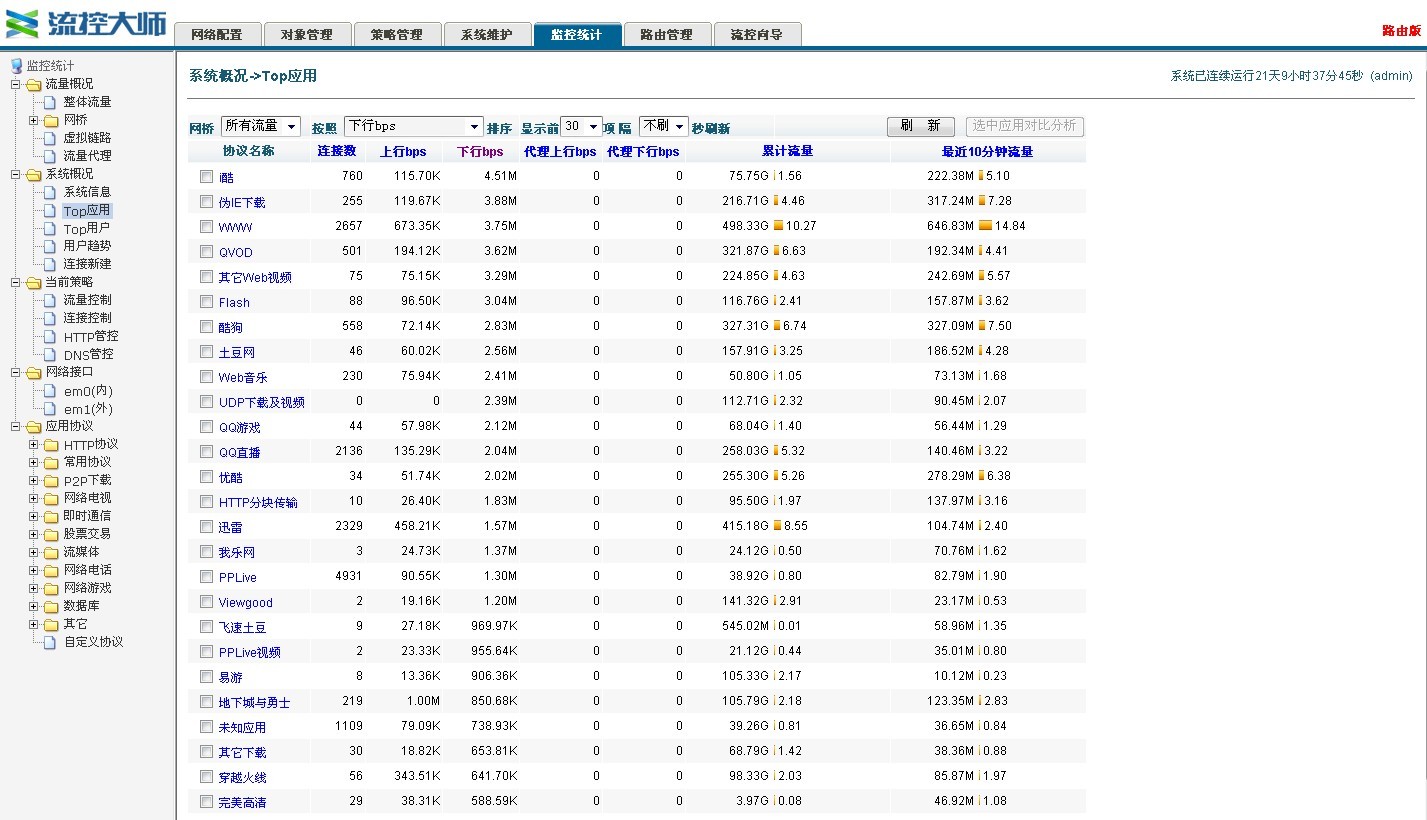Click the 流量概况 folder icon

pyautogui.click(x=34, y=84)
